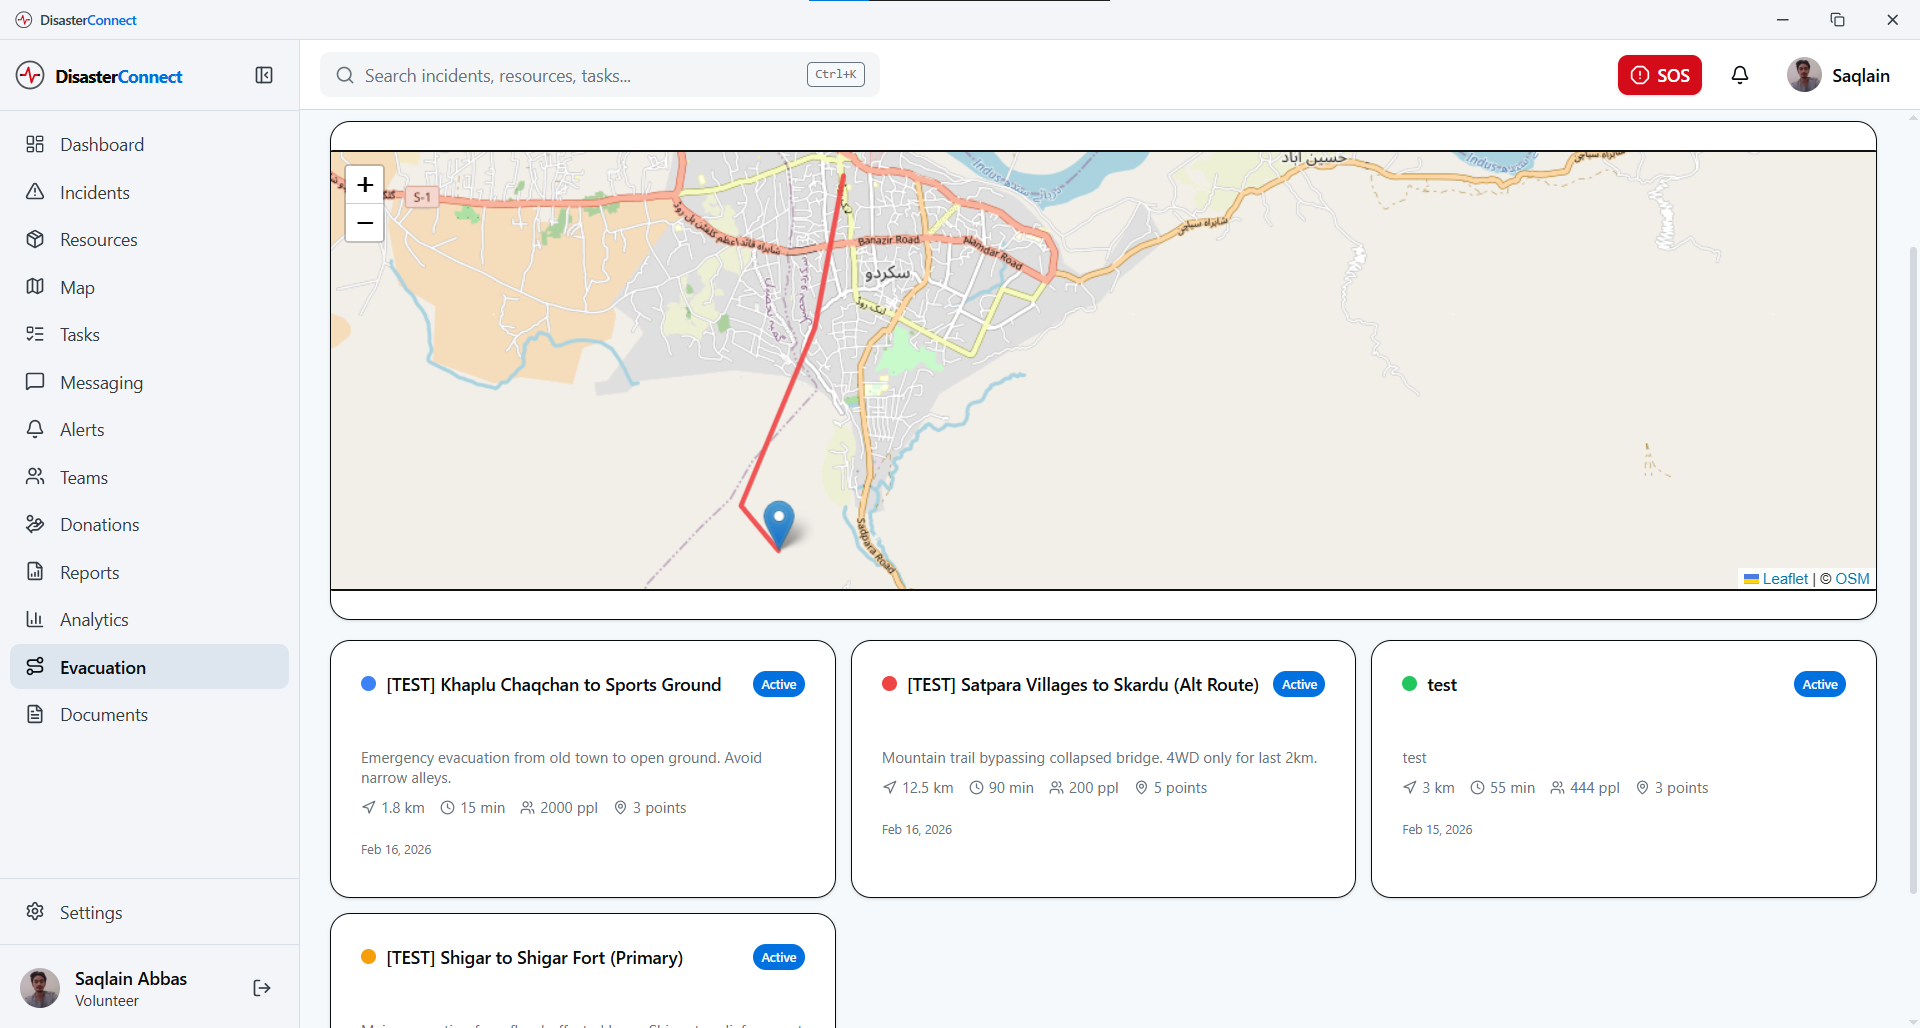Click Active badge on the test route
This screenshot has width=1920, height=1028.
(x=1819, y=685)
